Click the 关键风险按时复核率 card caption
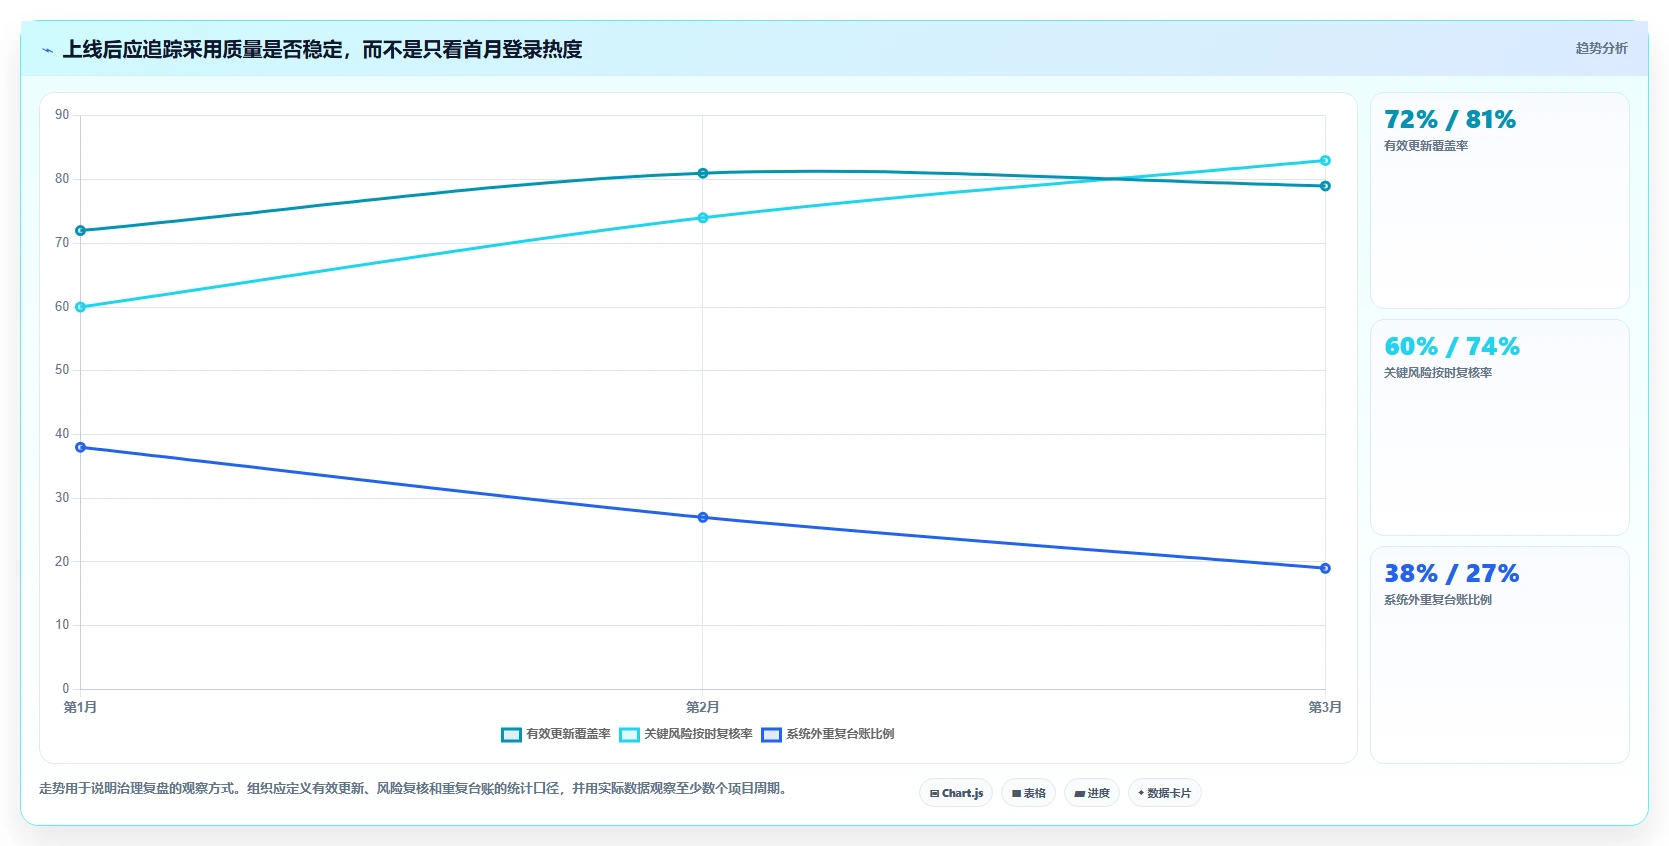This screenshot has width=1669, height=846. click(x=1438, y=373)
